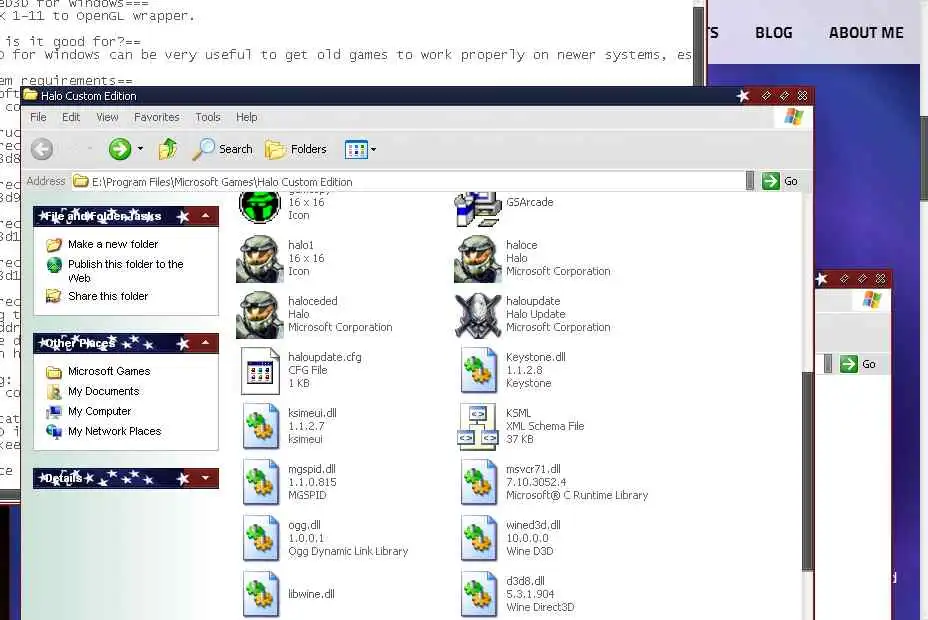Open the Edit menu
The height and width of the screenshot is (620, 928).
coord(71,117)
